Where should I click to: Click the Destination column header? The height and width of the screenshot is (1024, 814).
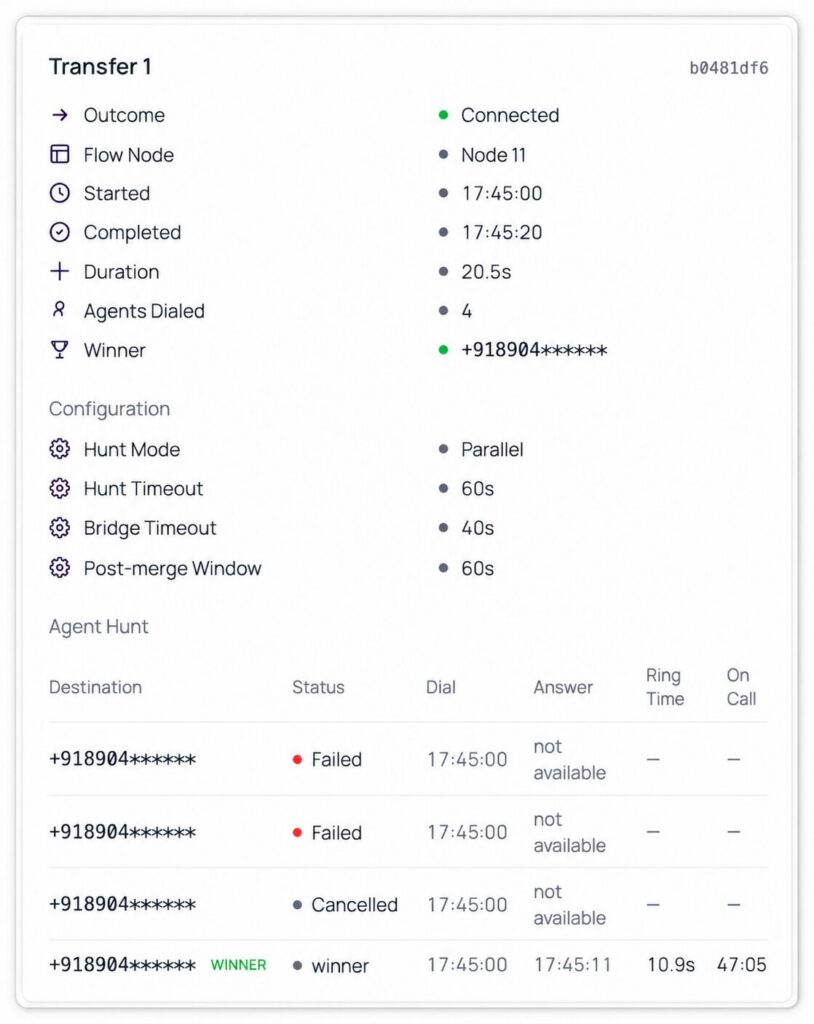[x=95, y=687]
